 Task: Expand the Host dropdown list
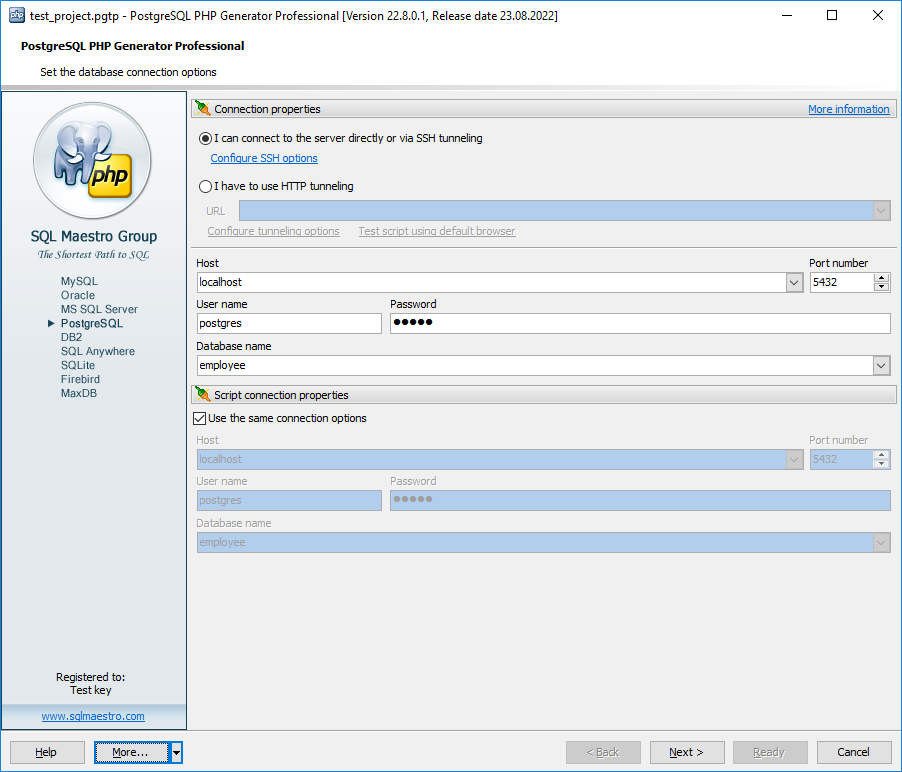(x=794, y=283)
